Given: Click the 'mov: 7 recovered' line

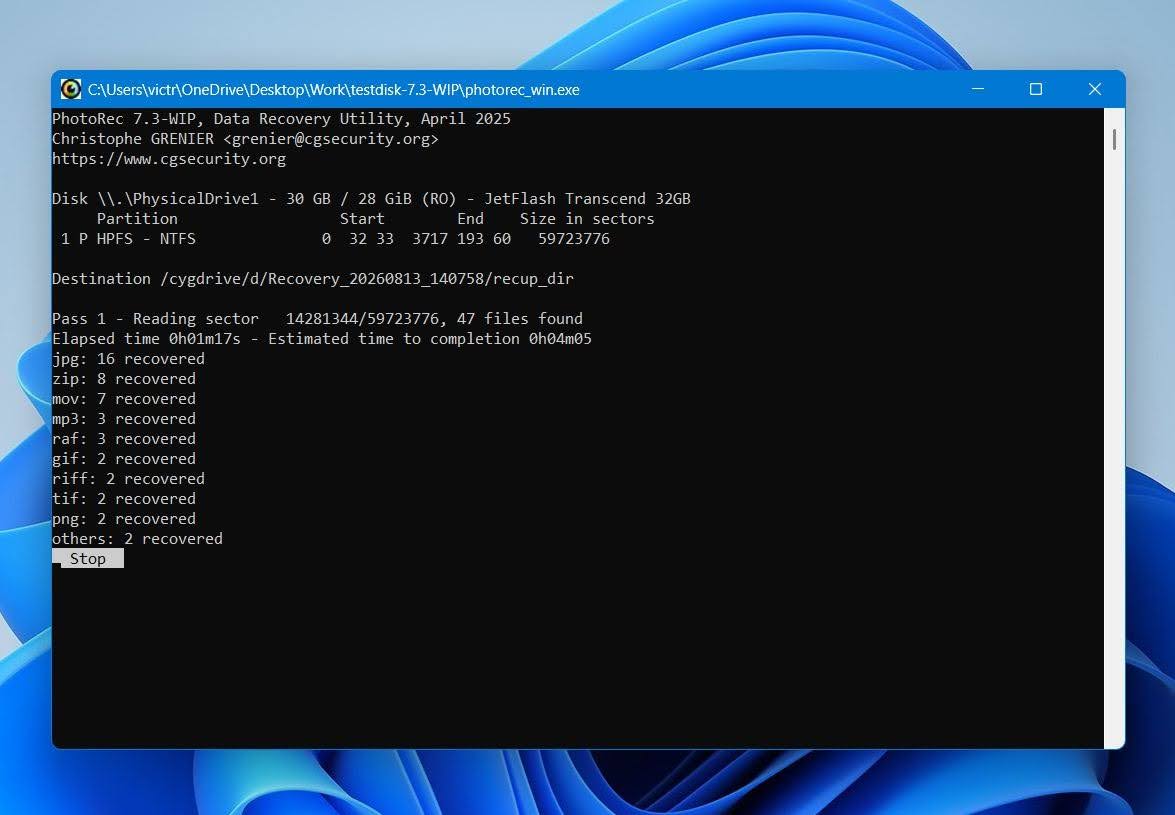Looking at the screenshot, I should tap(124, 399).
